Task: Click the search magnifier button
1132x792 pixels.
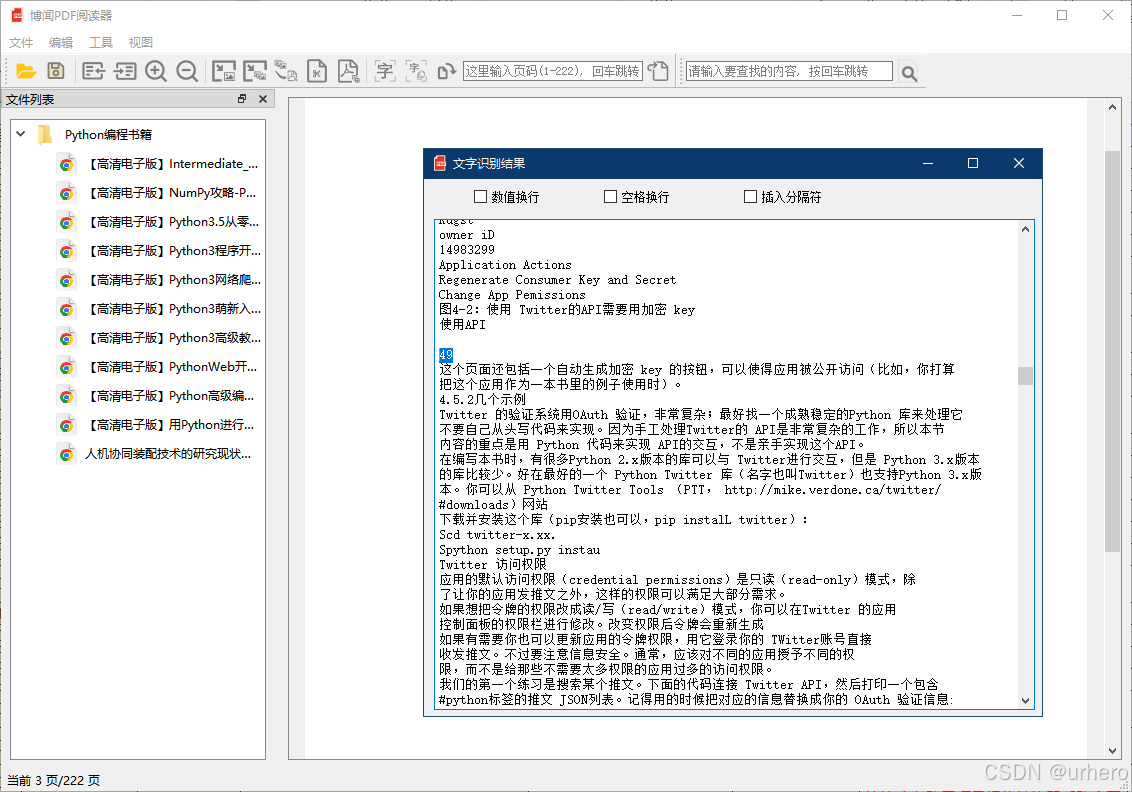Action: tap(909, 72)
